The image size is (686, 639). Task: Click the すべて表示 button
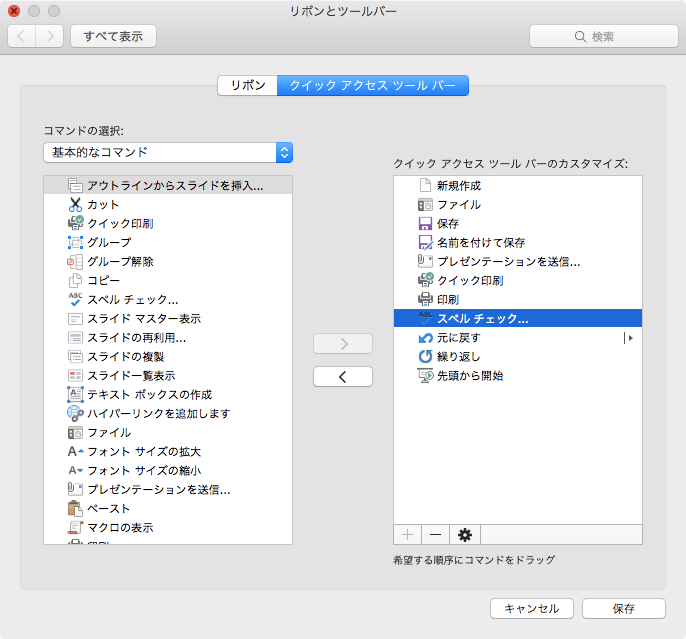tap(113, 37)
